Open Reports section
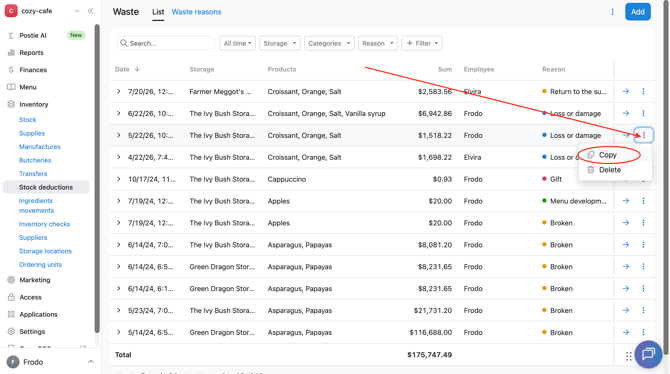670x374 pixels. 31,53
